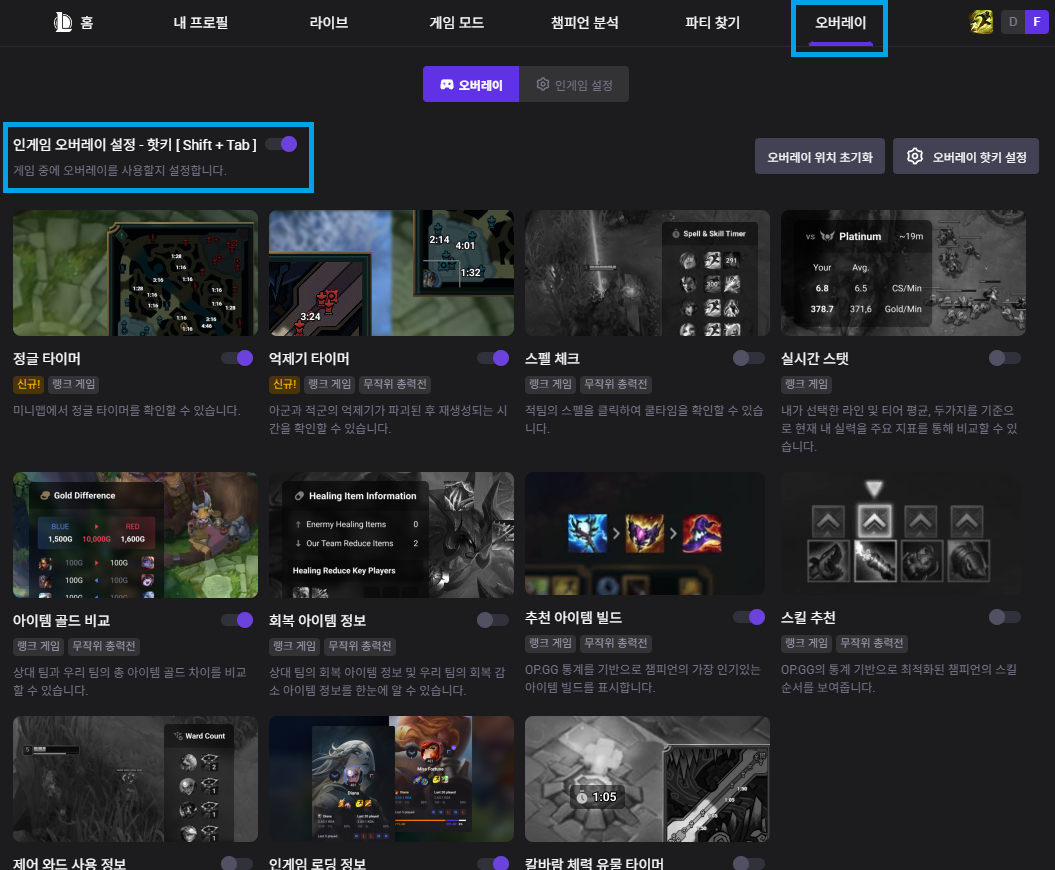Viewport: 1055px width, 870px height.
Task: Turn off 추천 아이템 빌드 toggle
Action: [749, 617]
